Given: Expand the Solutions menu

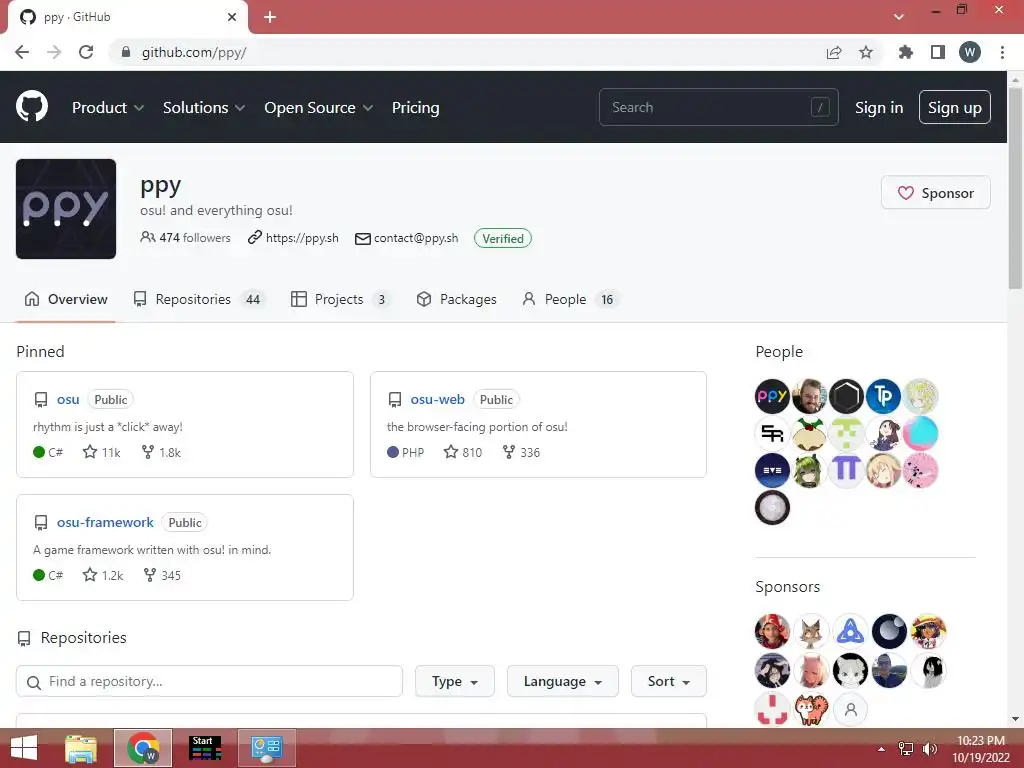Looking at the screenshot, I should click(x=204, y=108).
